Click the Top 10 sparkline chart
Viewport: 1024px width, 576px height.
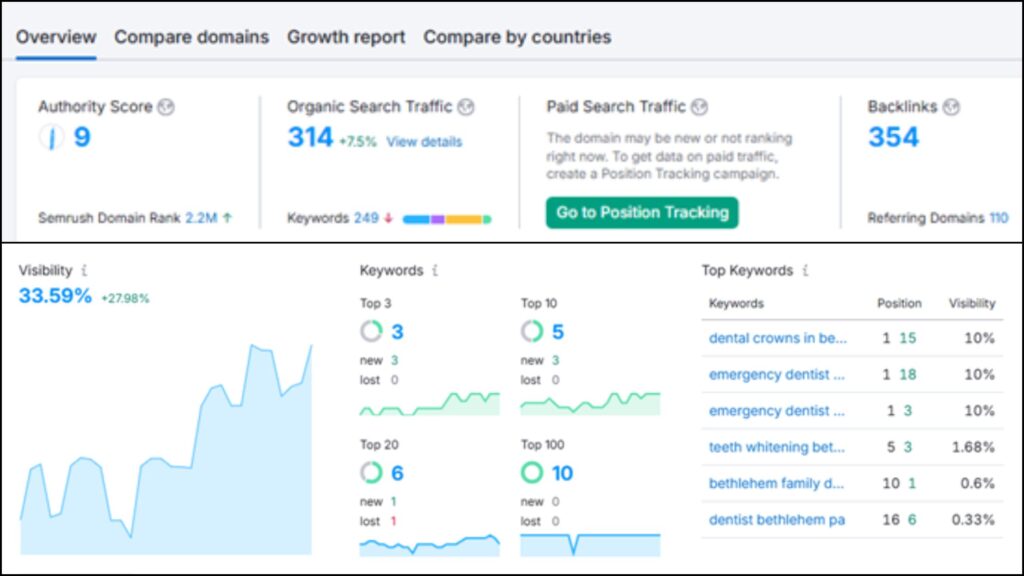coord(590,404)
